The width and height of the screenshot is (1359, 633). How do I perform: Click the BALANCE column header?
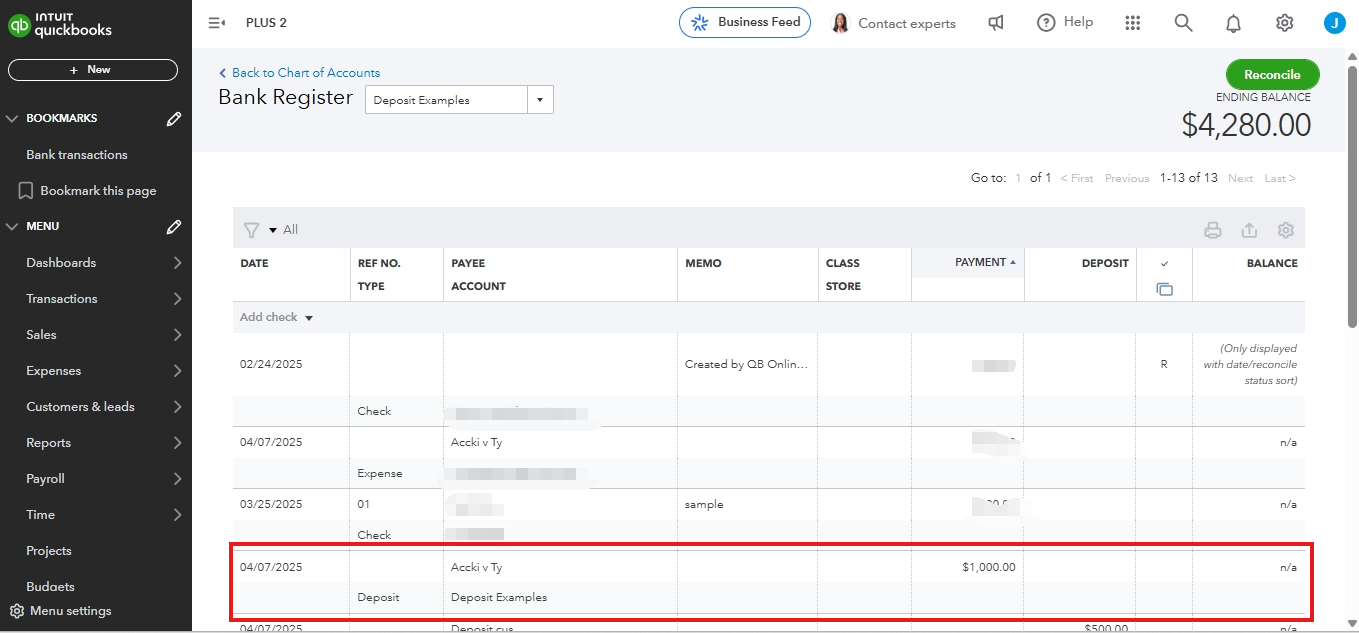coord(1272,263)
